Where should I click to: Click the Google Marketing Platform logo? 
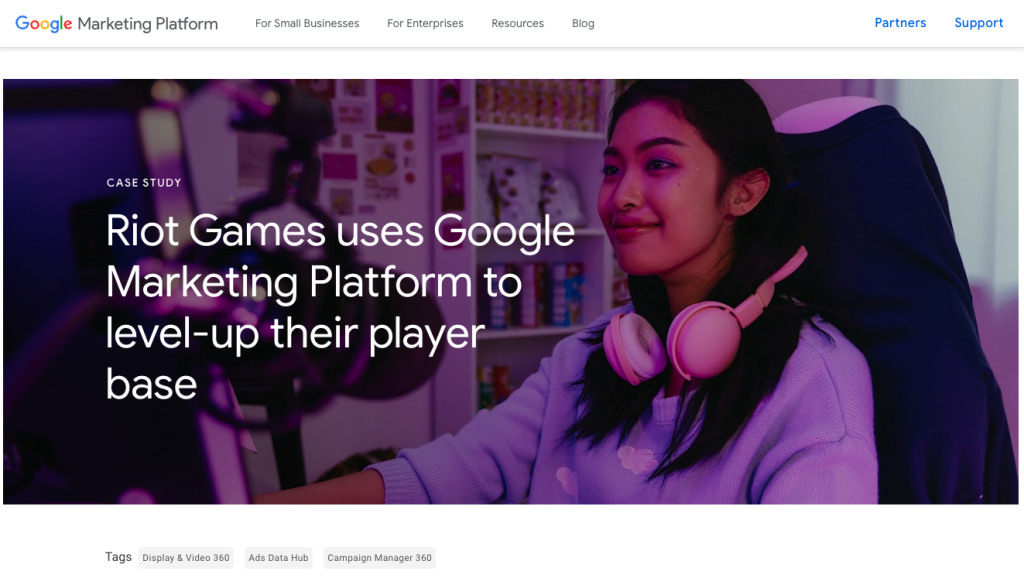pos(116,24)
